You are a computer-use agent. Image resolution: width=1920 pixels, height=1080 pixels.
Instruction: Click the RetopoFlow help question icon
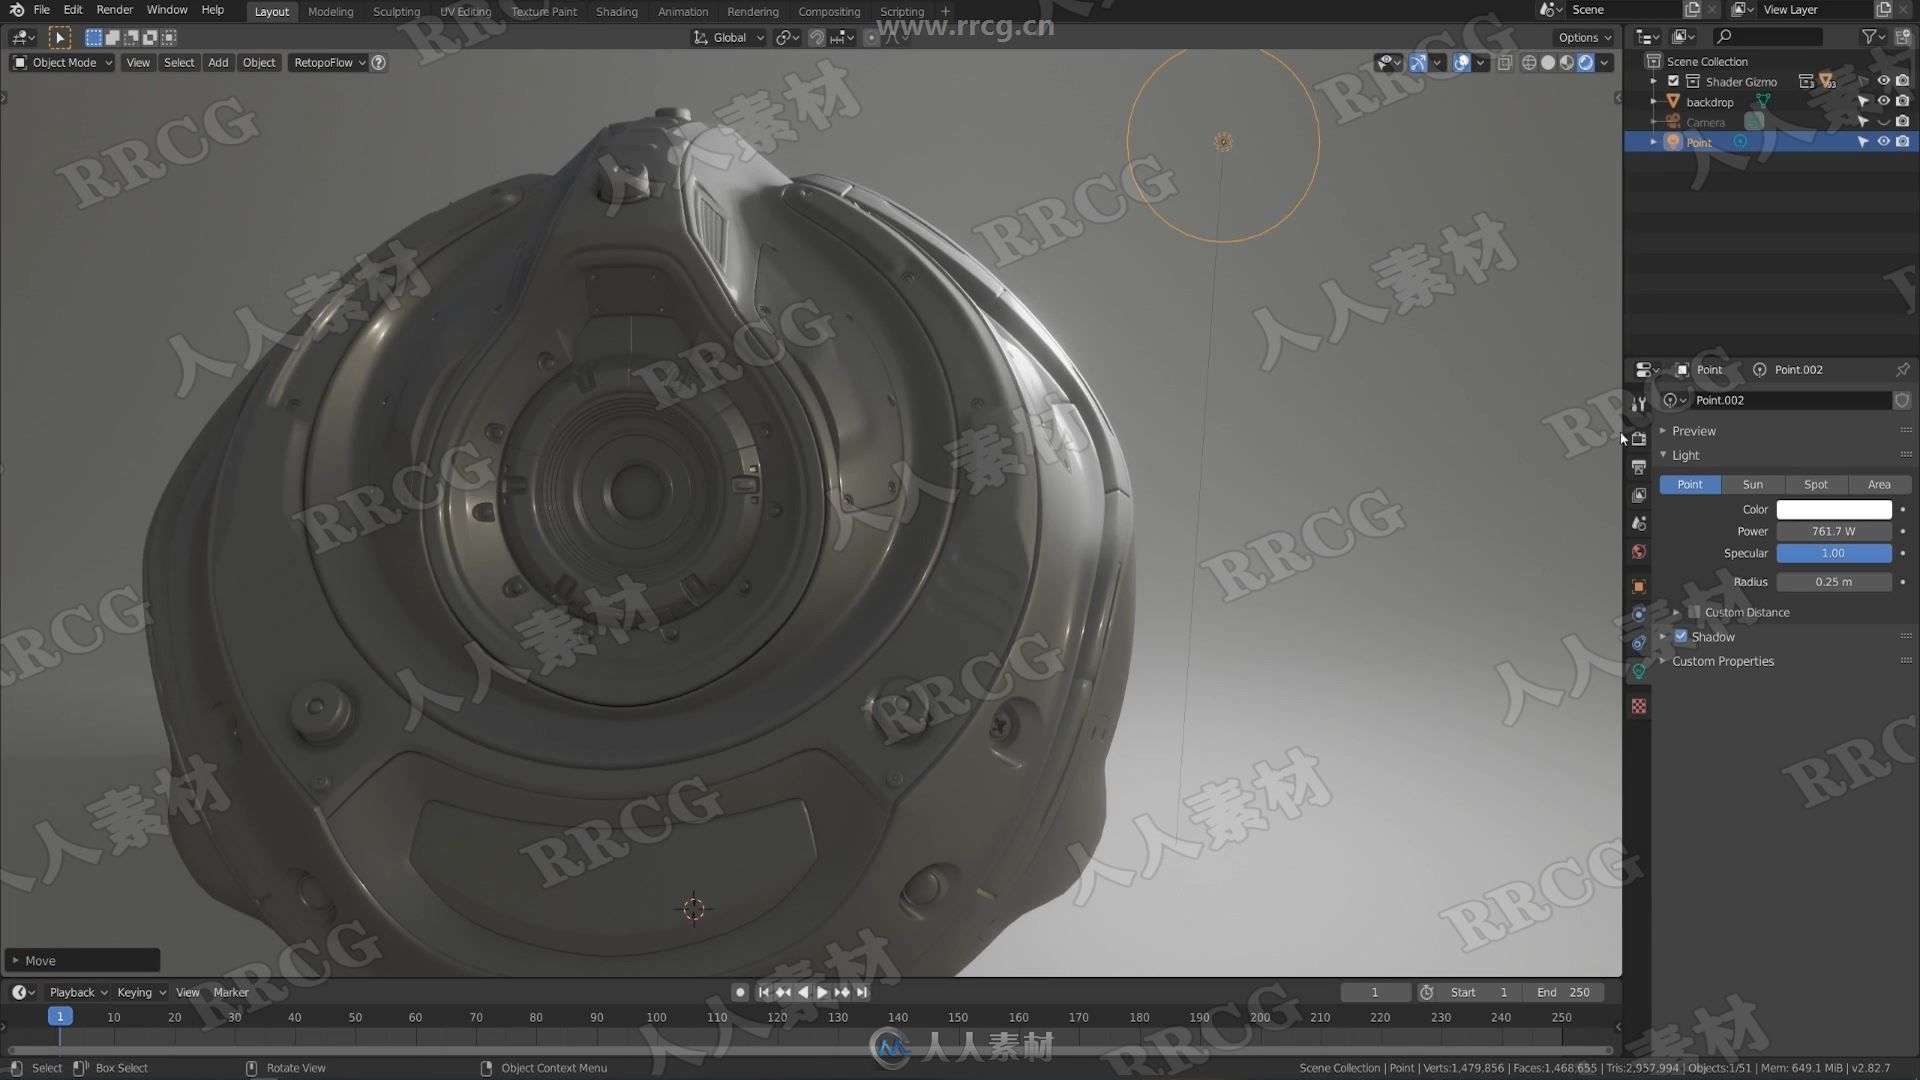[379, 62]
